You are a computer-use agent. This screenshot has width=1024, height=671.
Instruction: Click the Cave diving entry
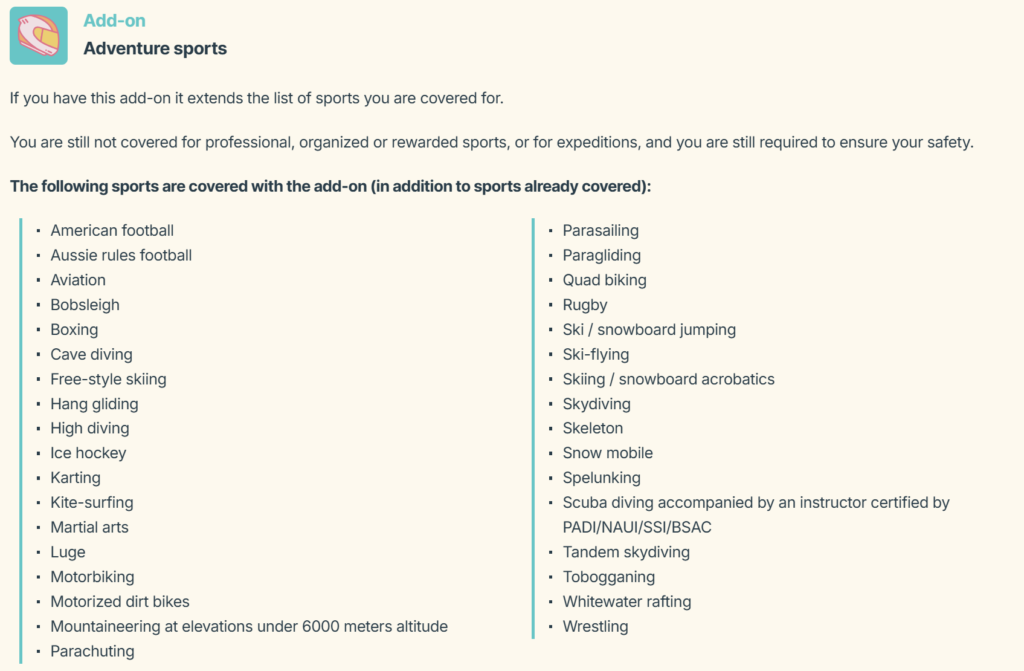[x=91, y=354]
